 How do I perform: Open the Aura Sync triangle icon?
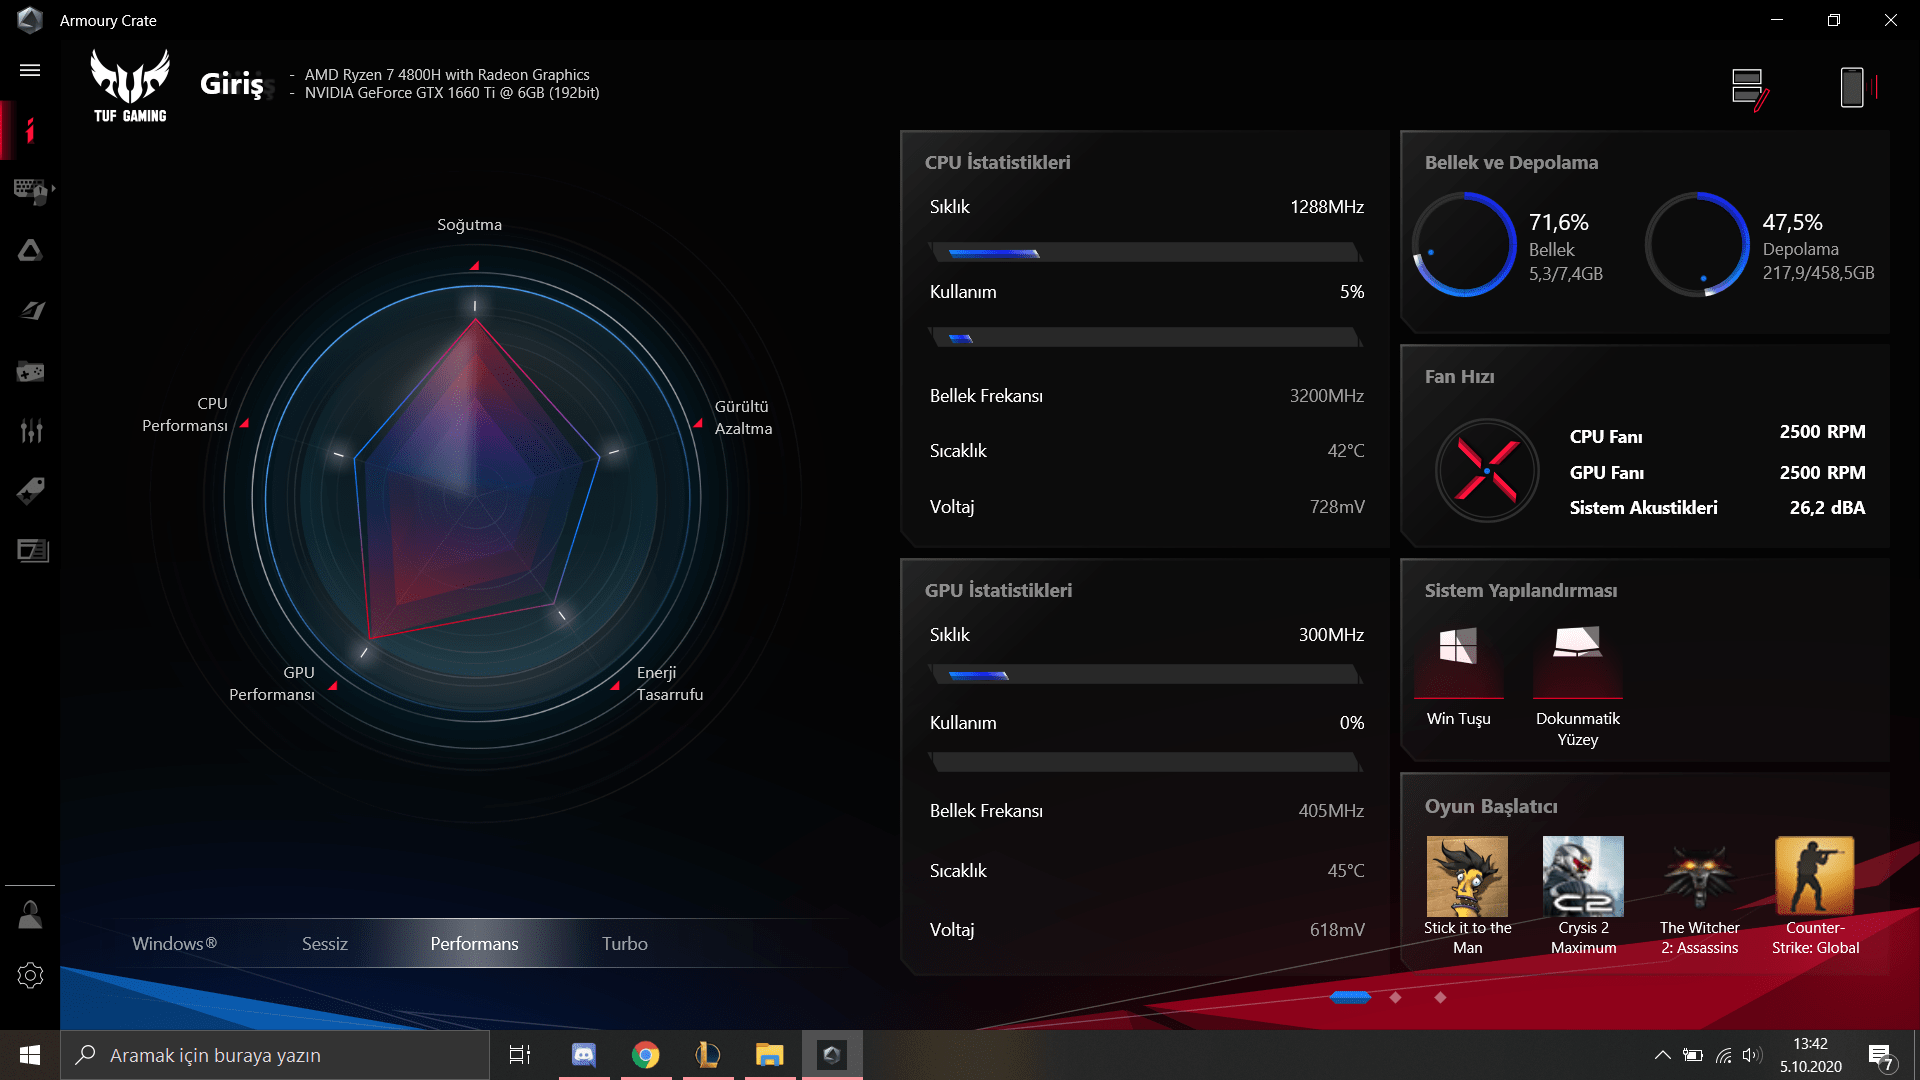click(x=30, y=250)
